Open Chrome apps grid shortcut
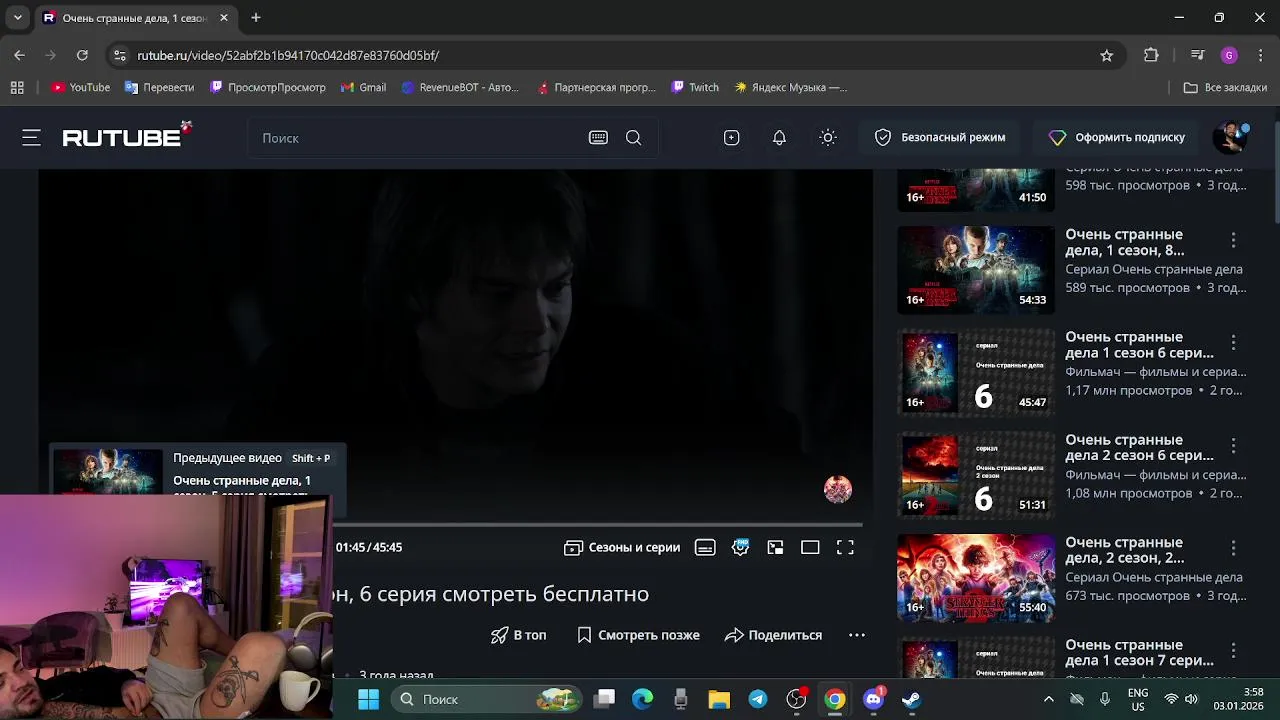Viewport: 1280px width, 720px height. click(17, 87)
